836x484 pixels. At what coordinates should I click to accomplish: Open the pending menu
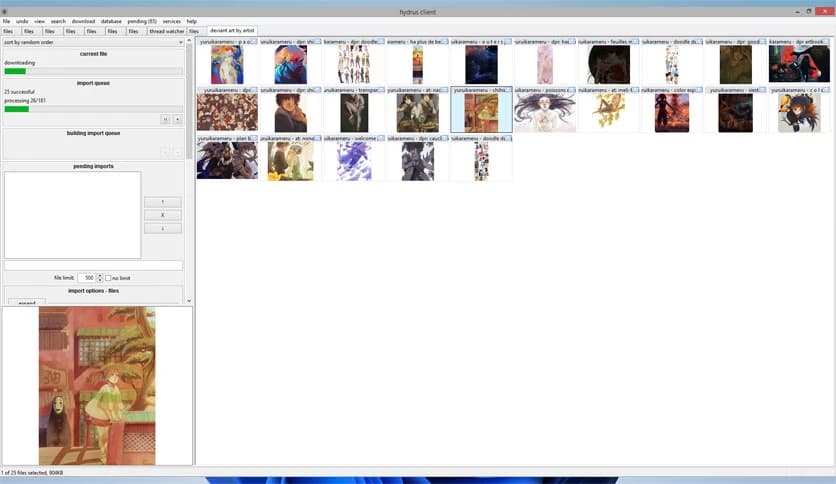(142, 21)
